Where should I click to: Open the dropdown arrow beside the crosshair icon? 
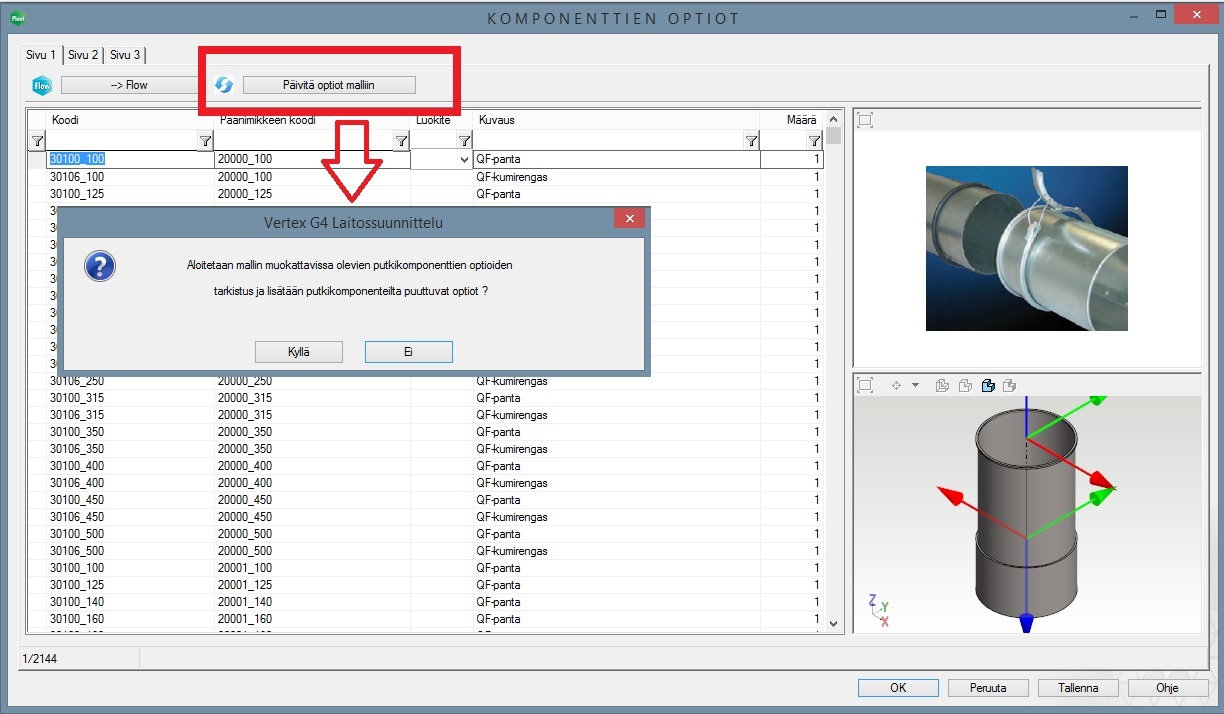pos(915,385)
